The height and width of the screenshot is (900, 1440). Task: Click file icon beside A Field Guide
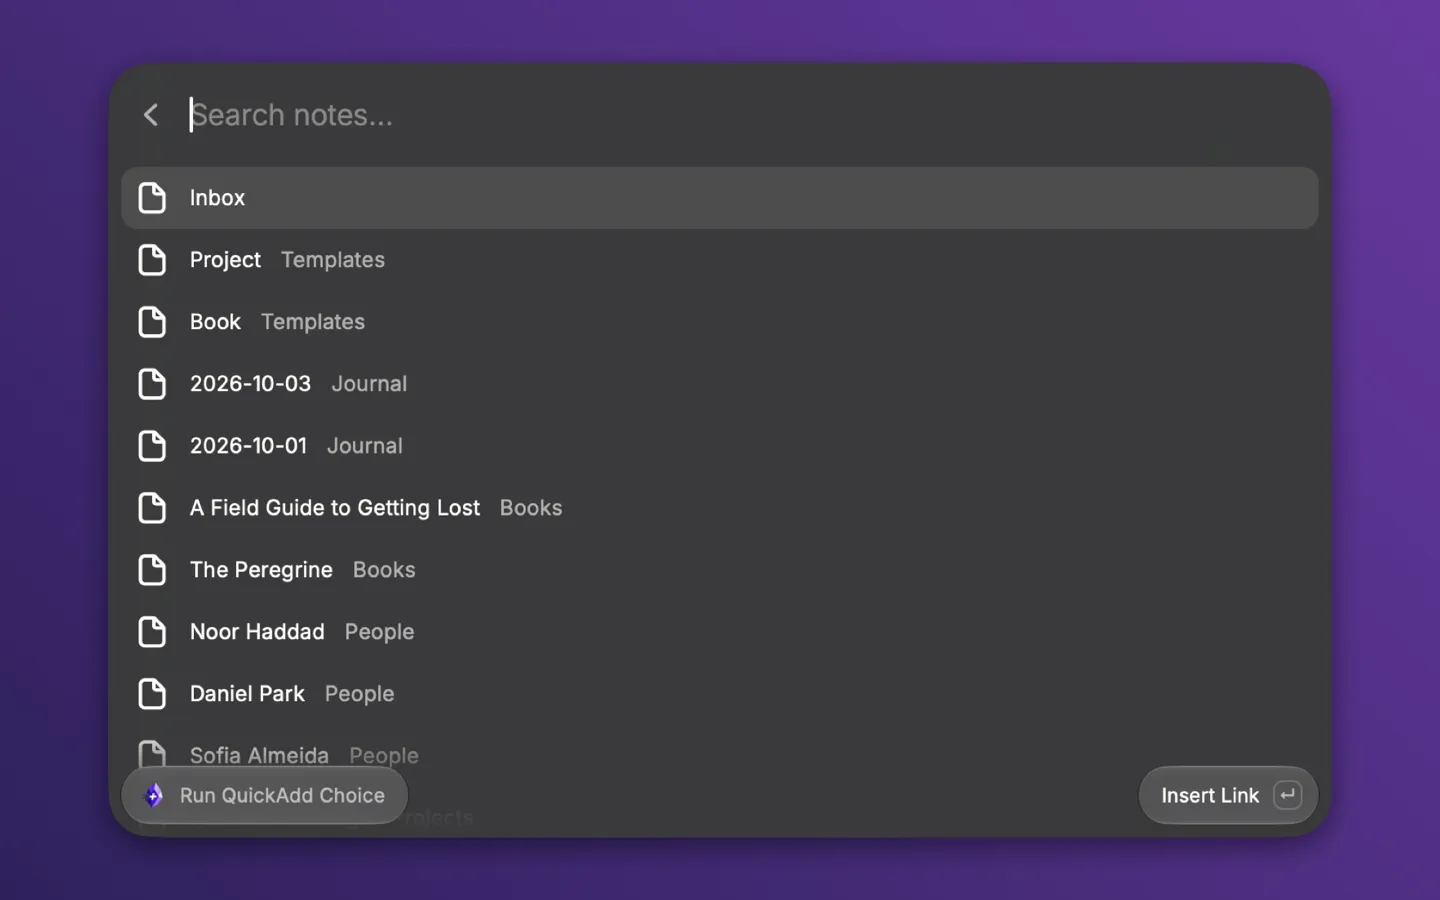point(152,508)
